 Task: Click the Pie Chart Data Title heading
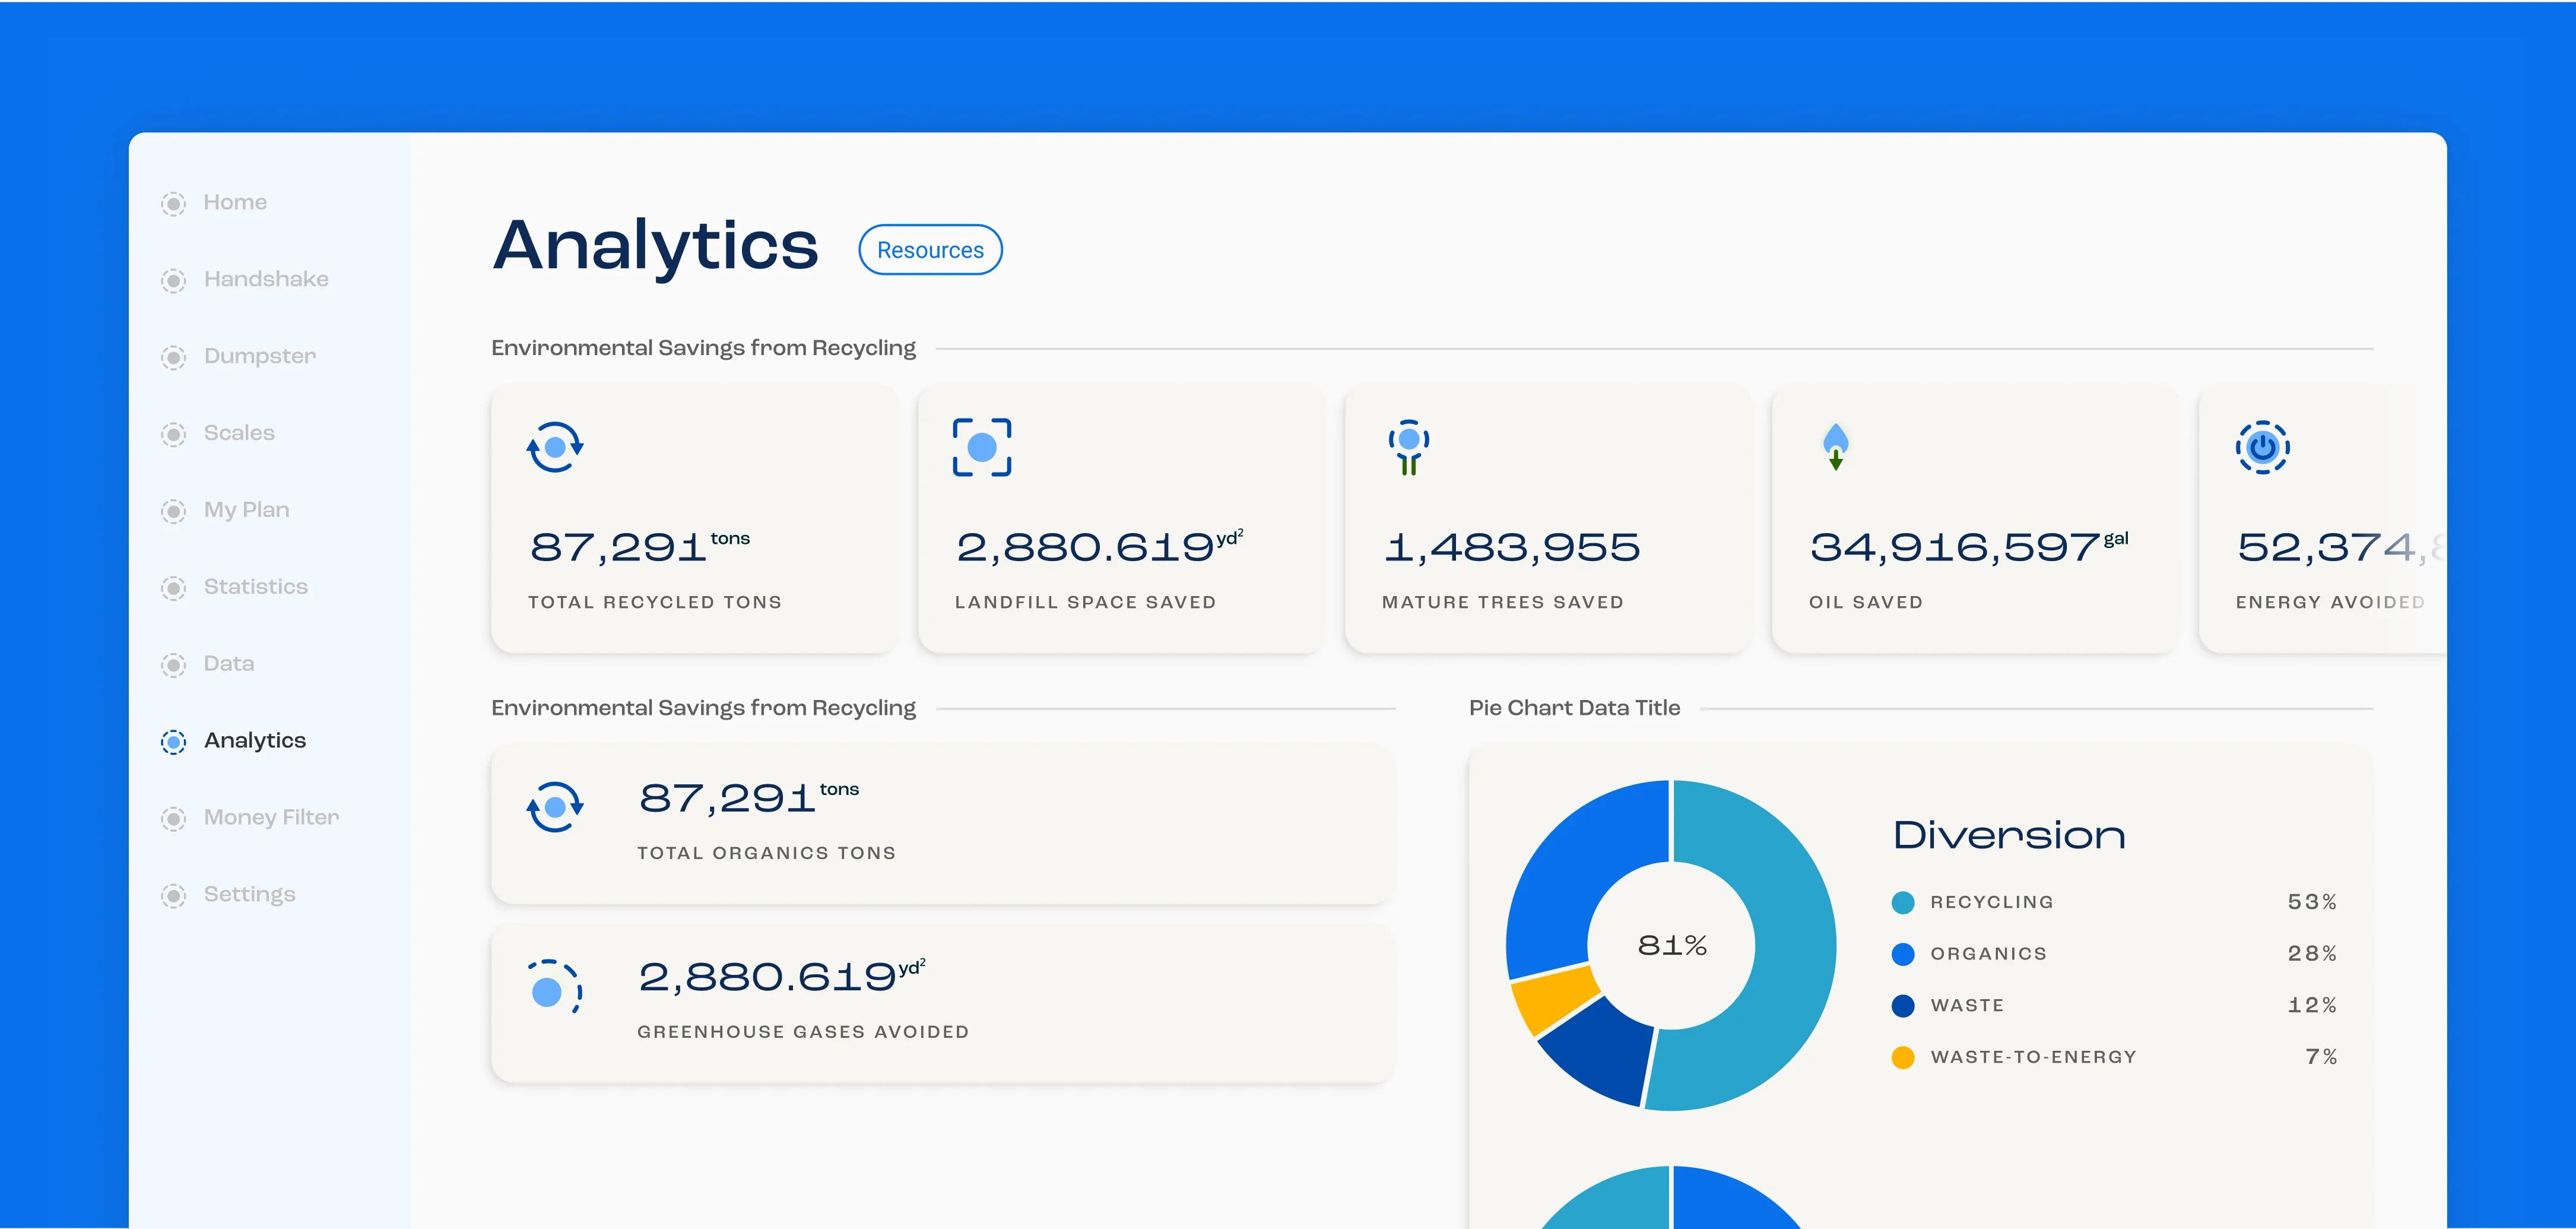pos(1574,708)
